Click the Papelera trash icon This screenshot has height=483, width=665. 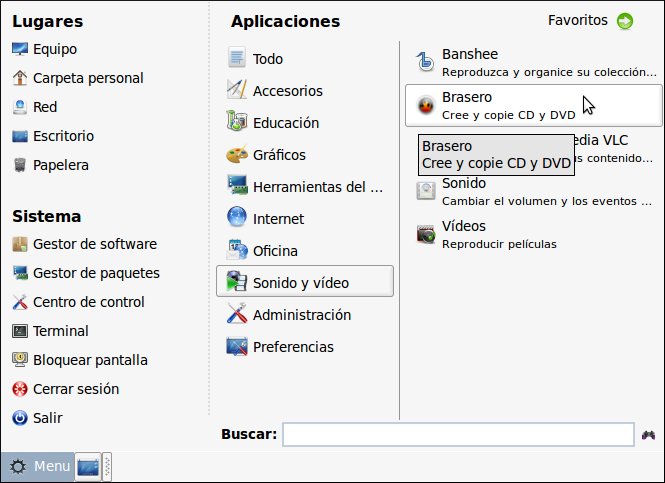pos(20,165)
